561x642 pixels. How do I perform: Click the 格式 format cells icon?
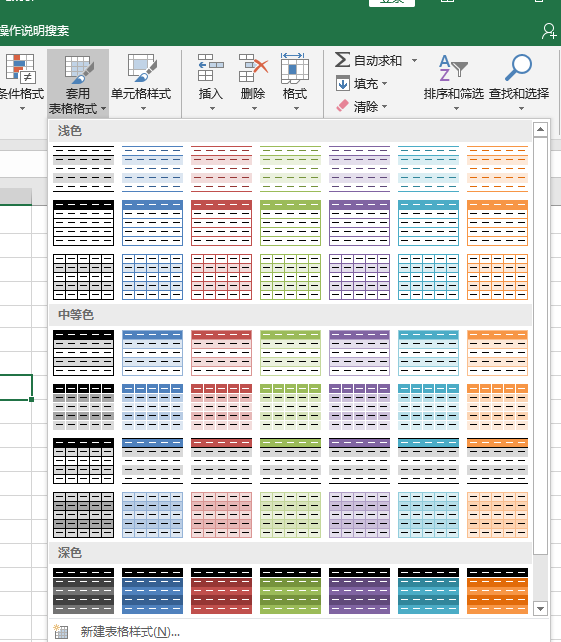[x=295, y=68]
